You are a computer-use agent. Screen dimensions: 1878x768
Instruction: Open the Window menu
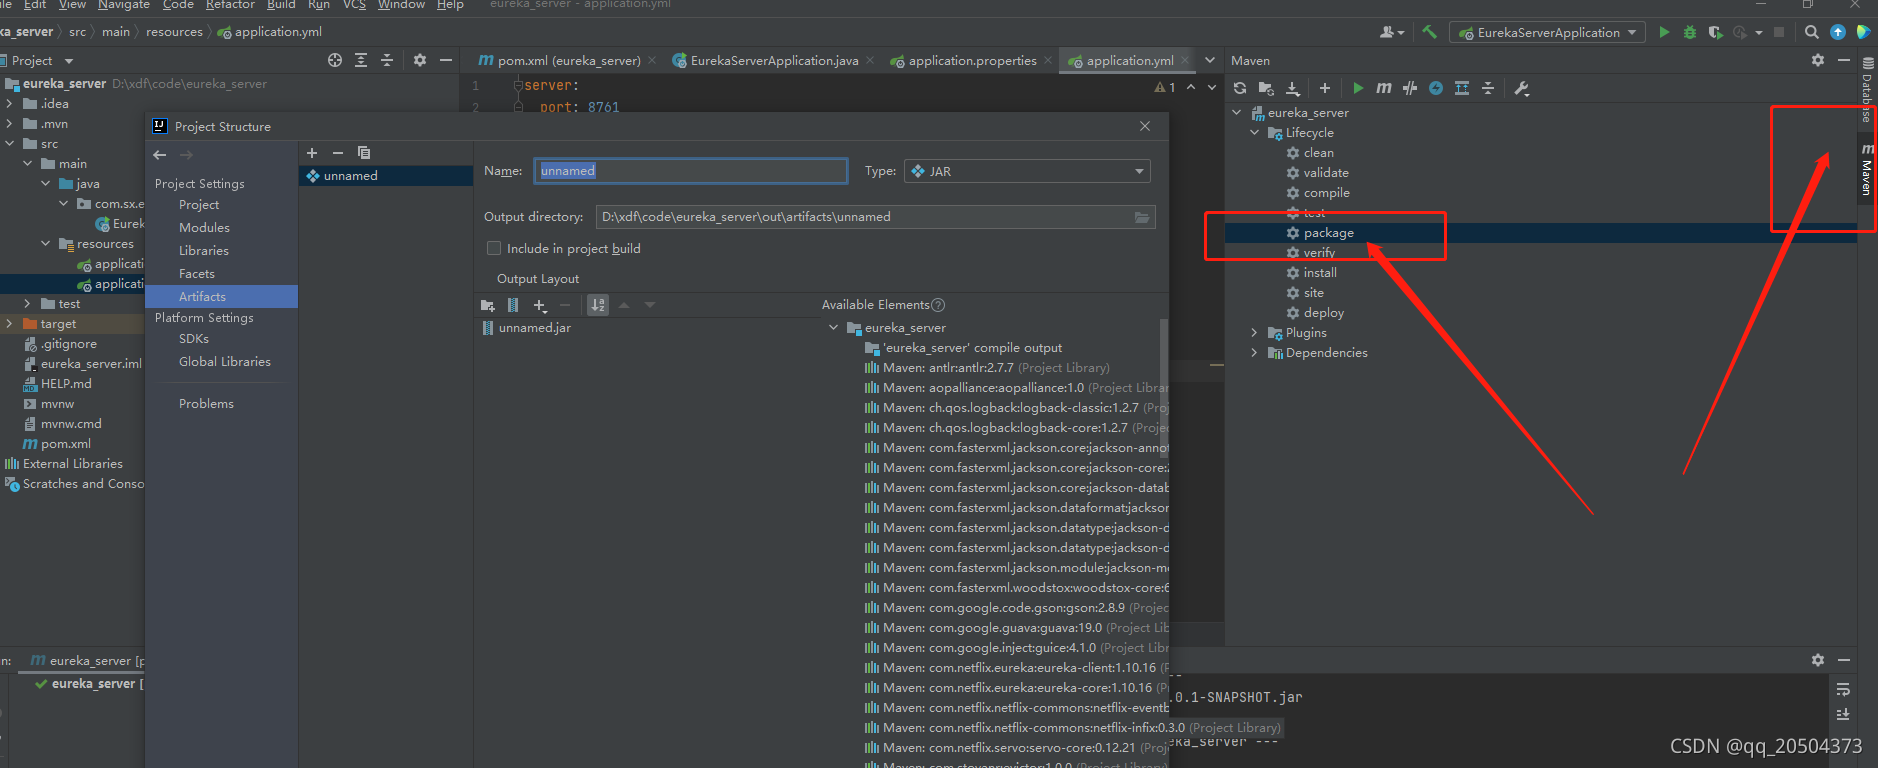401,5
